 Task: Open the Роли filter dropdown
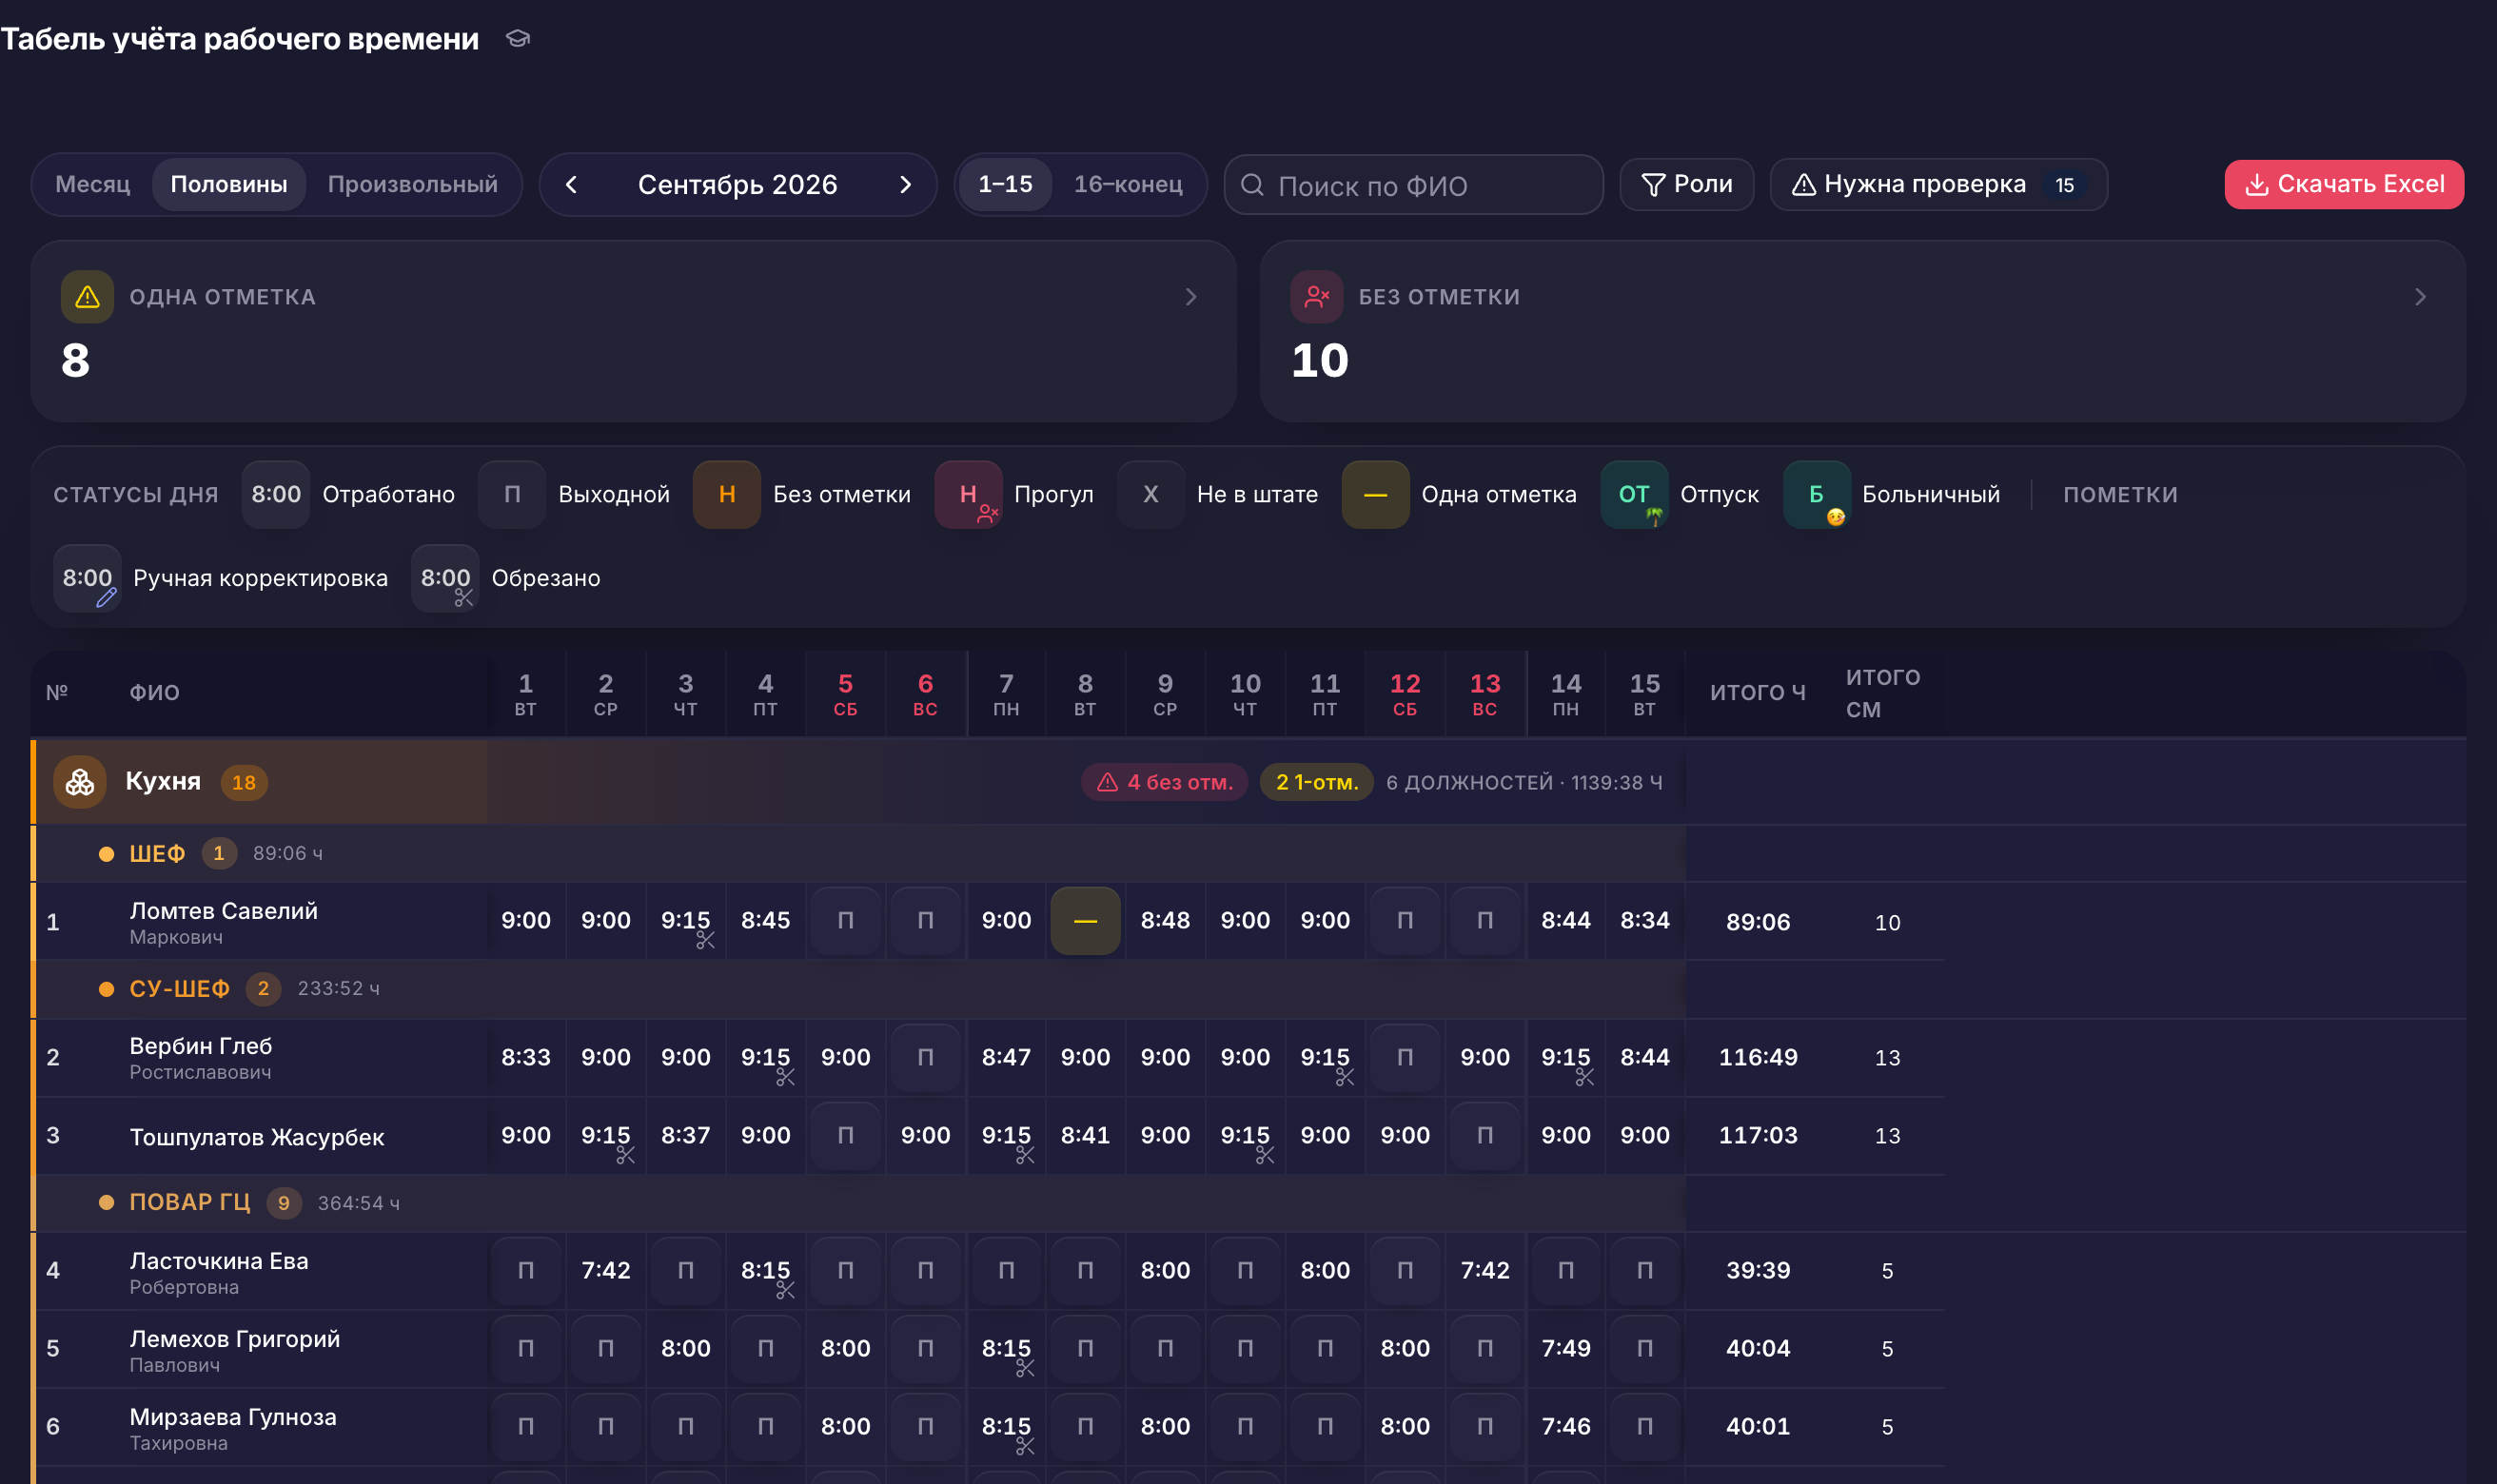coord(1687,185)
